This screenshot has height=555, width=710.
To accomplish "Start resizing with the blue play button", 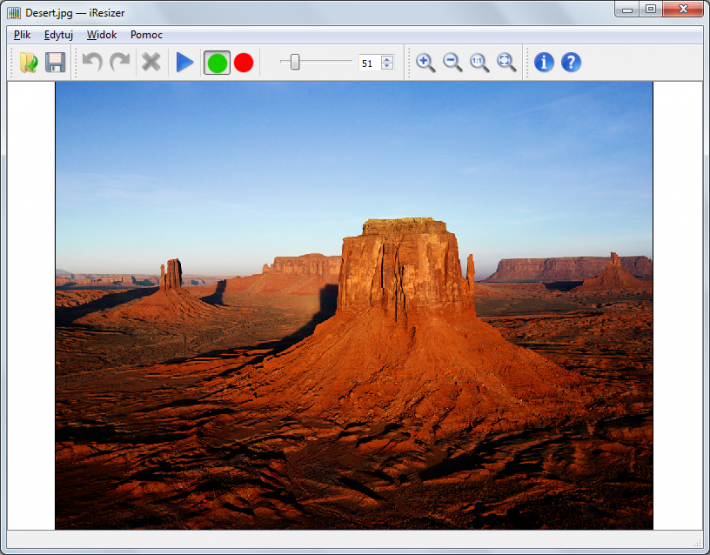I will coord(184,62).
